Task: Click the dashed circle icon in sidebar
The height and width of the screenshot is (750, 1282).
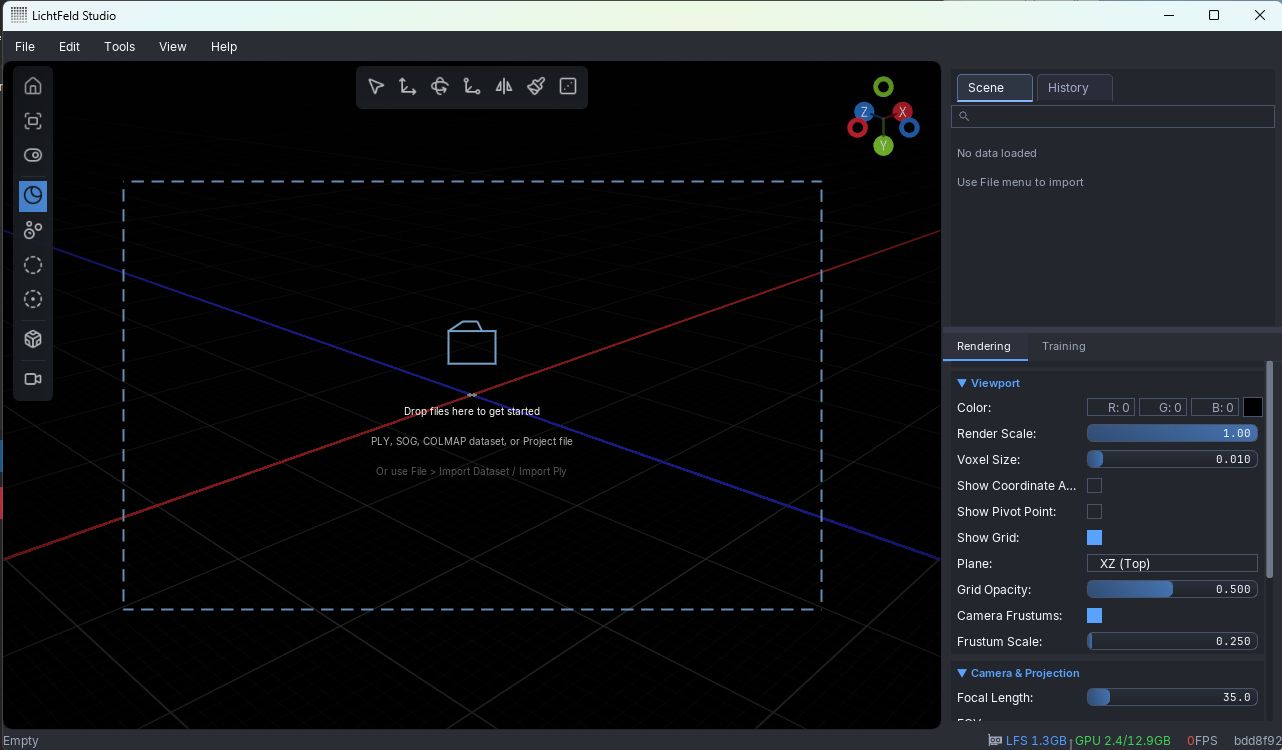Action: (x=33, y=265)
